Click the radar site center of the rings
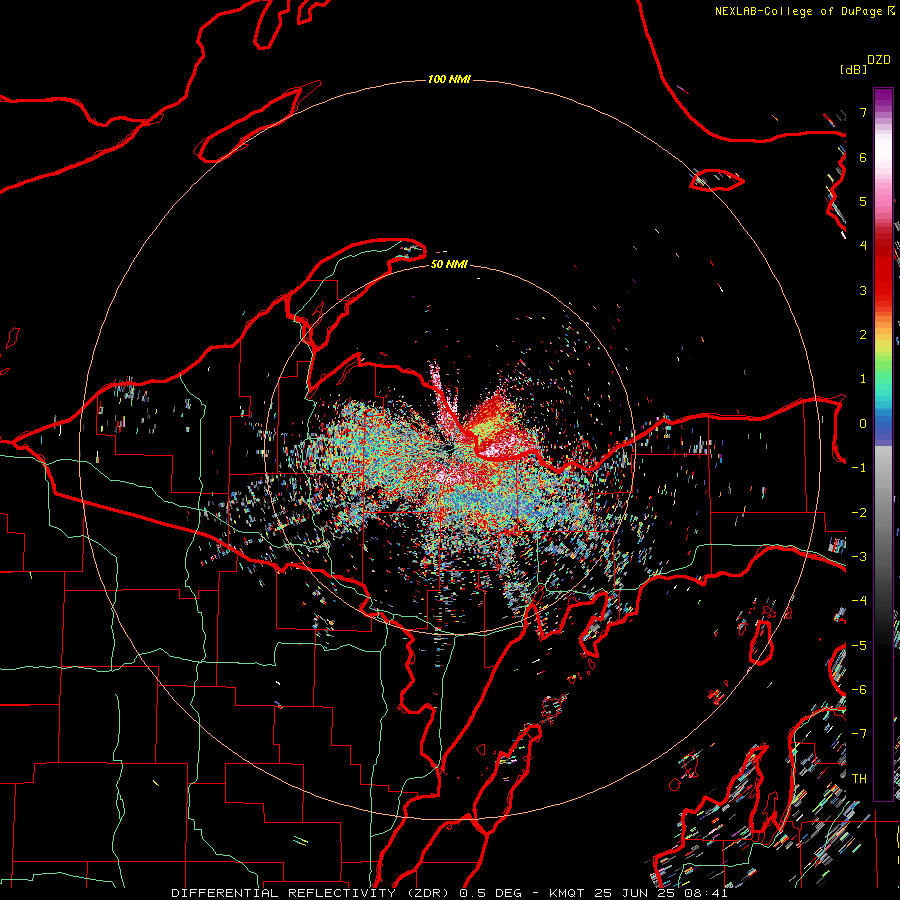Image resolution: width=900 pixels, height=900 pixels. point(449,450)
